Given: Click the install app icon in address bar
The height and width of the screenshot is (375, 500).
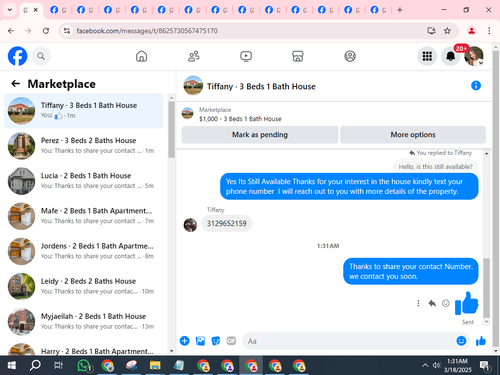Looking at the screenshot, I should click(x=431, y=31).
